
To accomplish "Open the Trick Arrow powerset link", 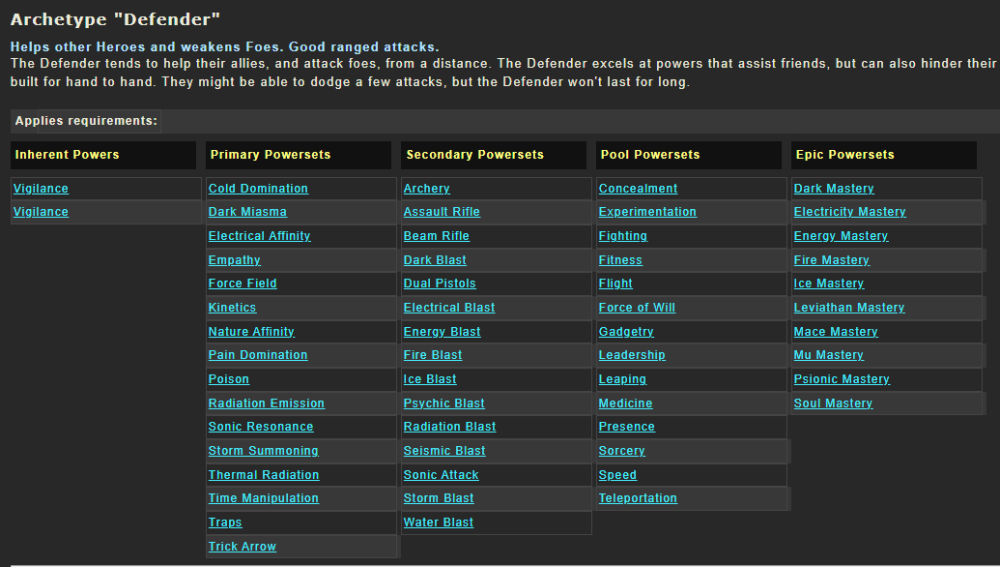I will (x=242, y=547).
